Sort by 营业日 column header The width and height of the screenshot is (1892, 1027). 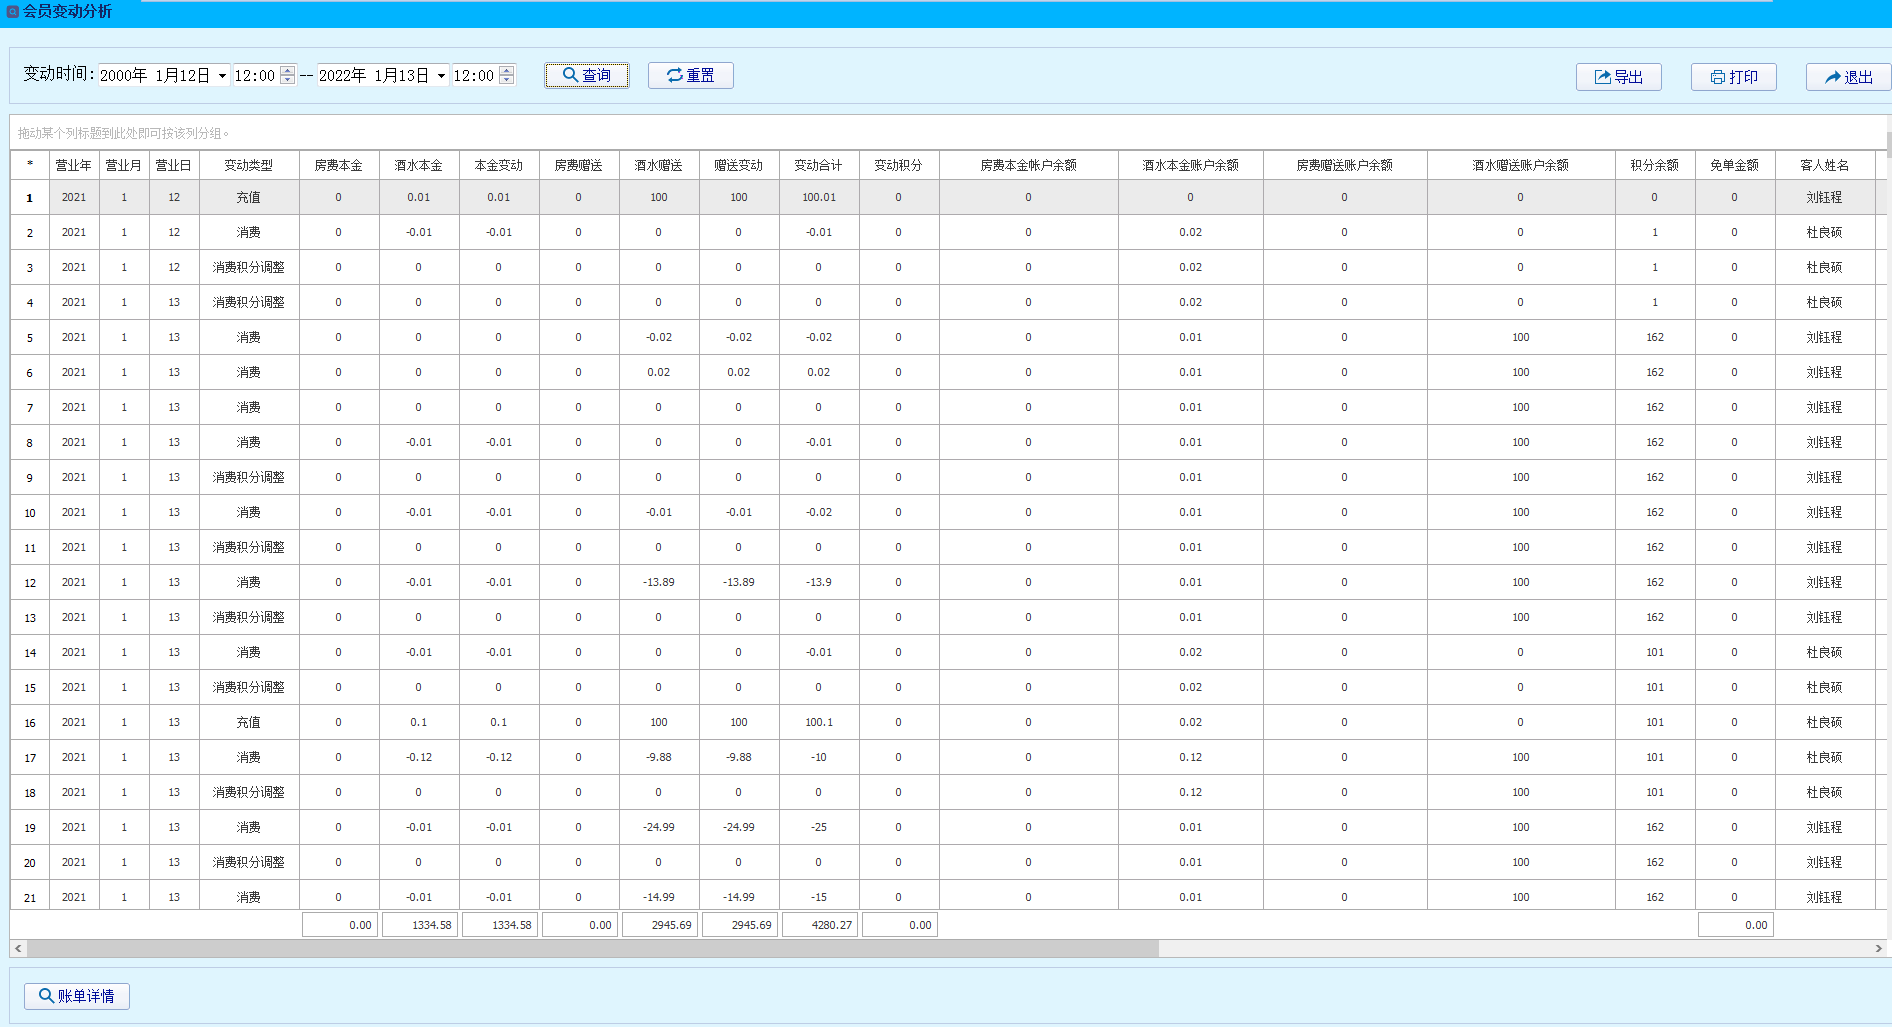(174, 165)
